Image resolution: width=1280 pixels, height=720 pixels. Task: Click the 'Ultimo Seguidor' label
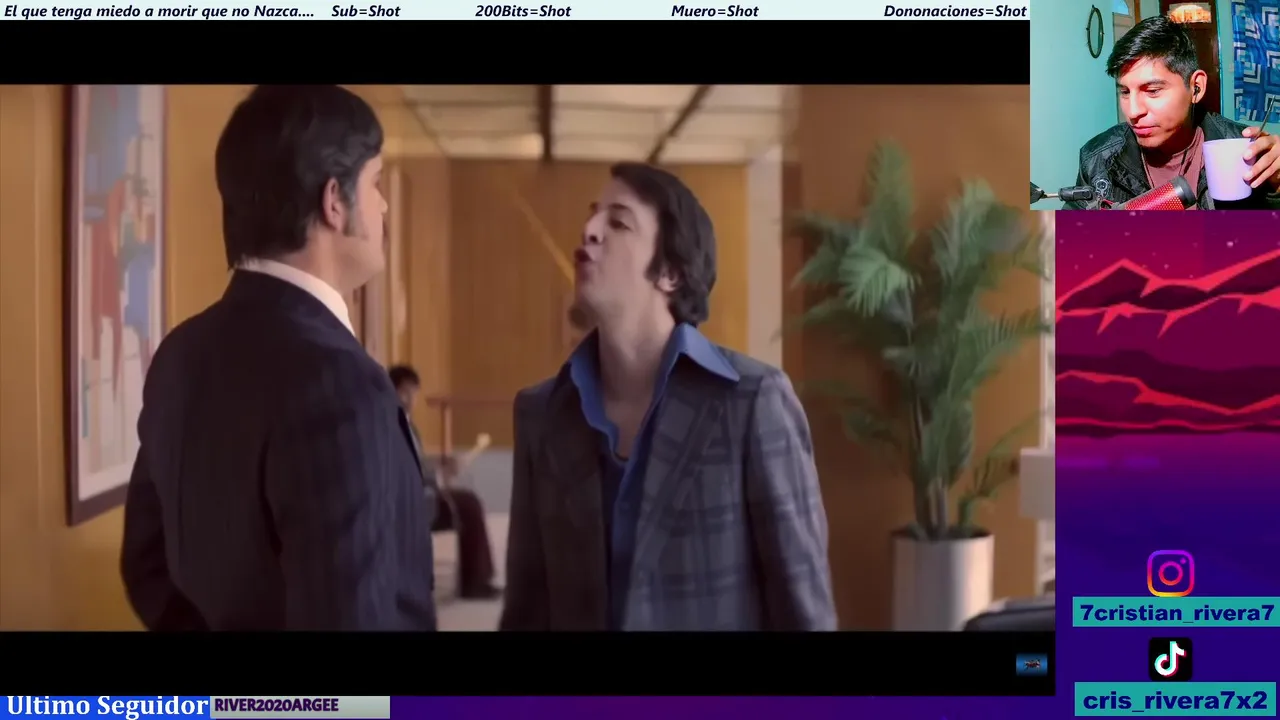tap(107, 706)
